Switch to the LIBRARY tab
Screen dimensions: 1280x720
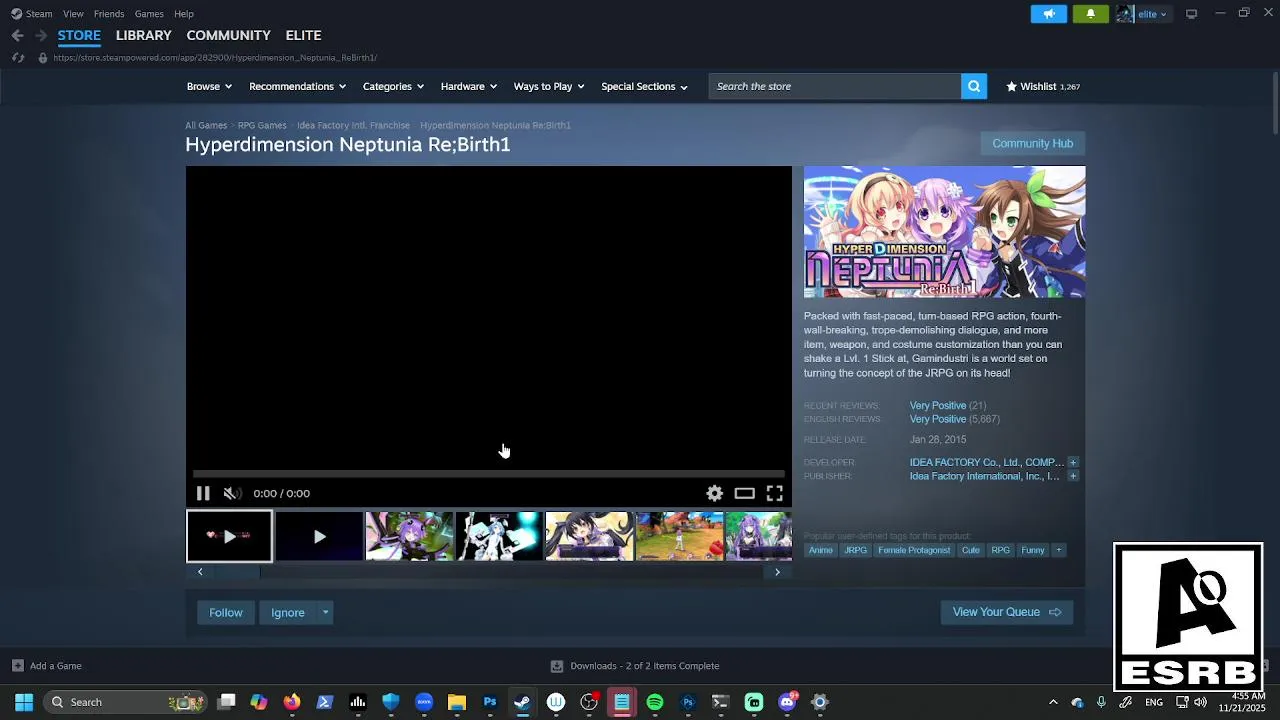click(x=144, y=35)
